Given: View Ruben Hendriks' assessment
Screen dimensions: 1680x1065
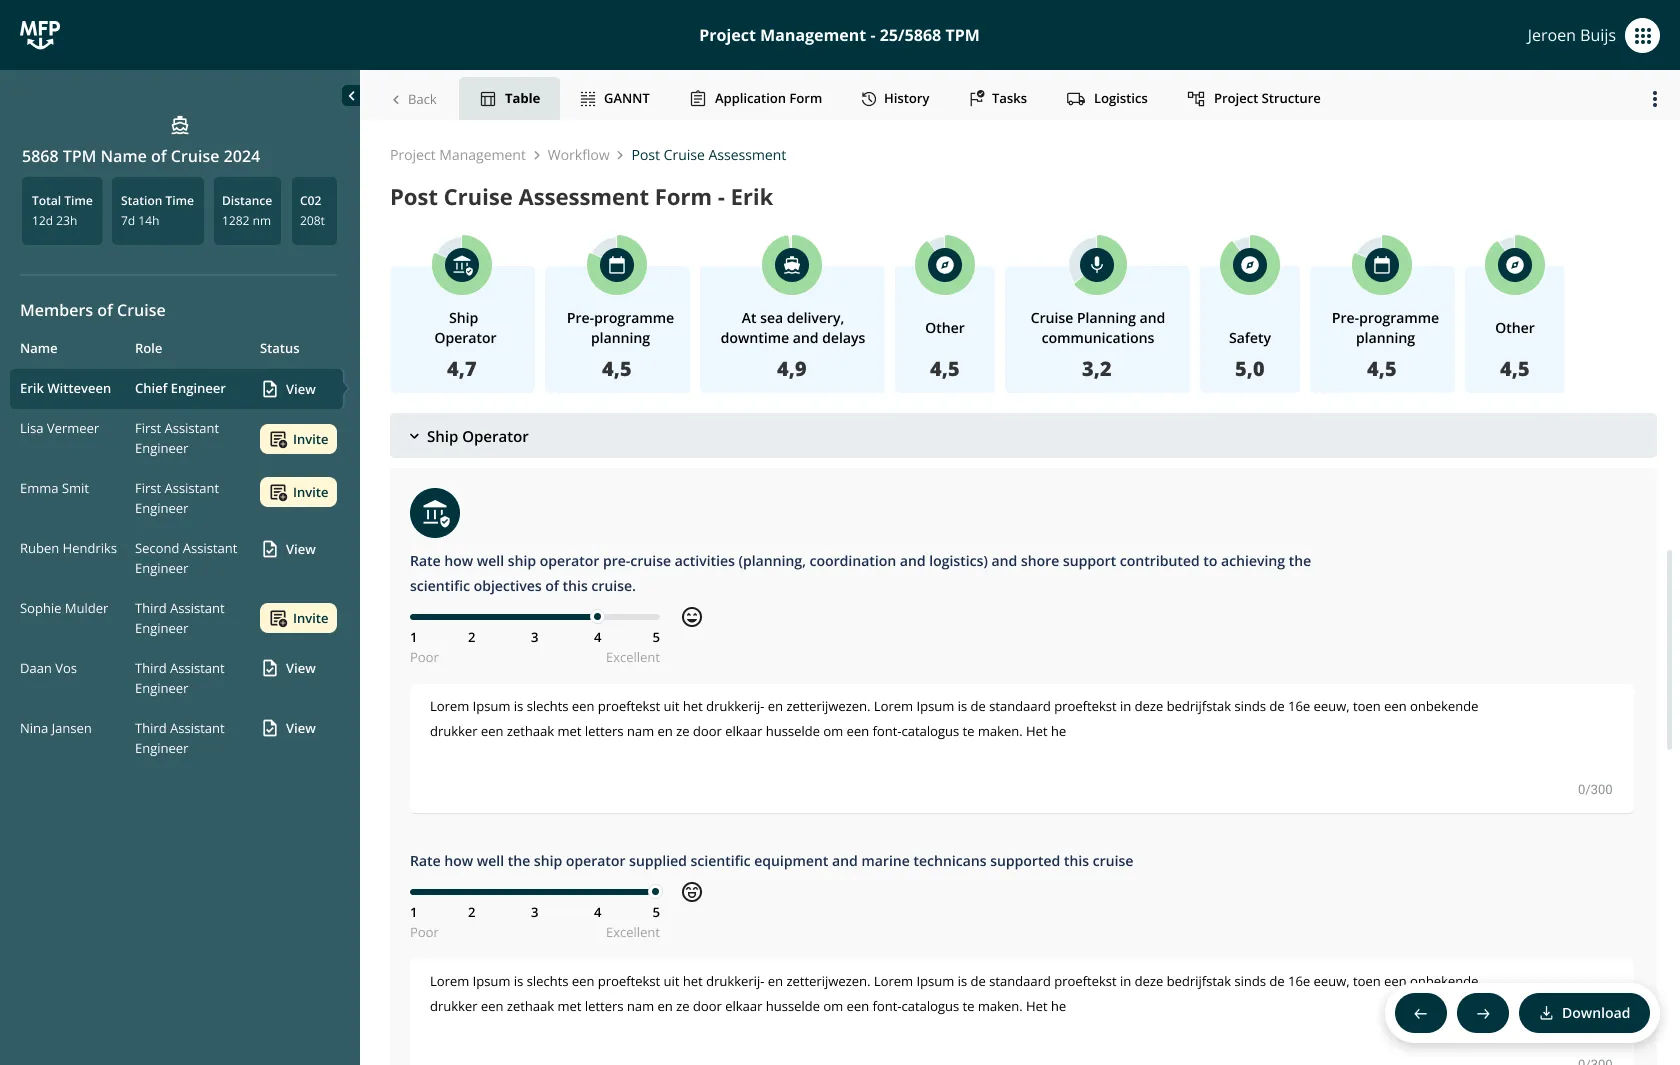Looking at the screenshot, I should click(x=289, y=549).
